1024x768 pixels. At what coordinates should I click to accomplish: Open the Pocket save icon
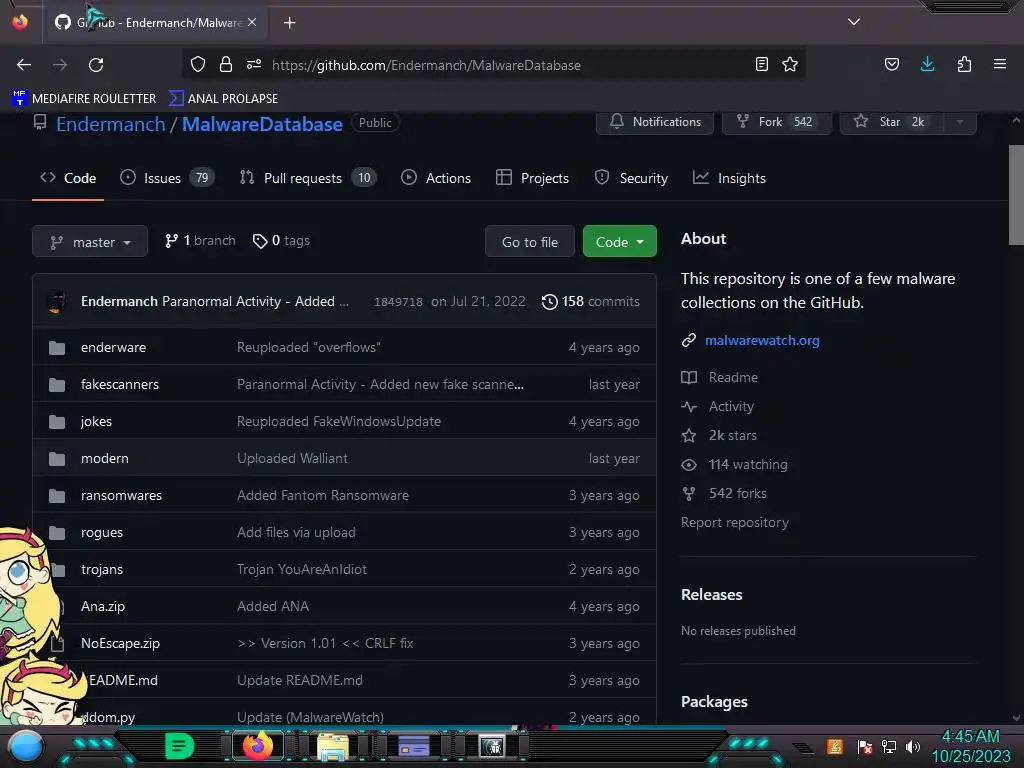point(891,64)
